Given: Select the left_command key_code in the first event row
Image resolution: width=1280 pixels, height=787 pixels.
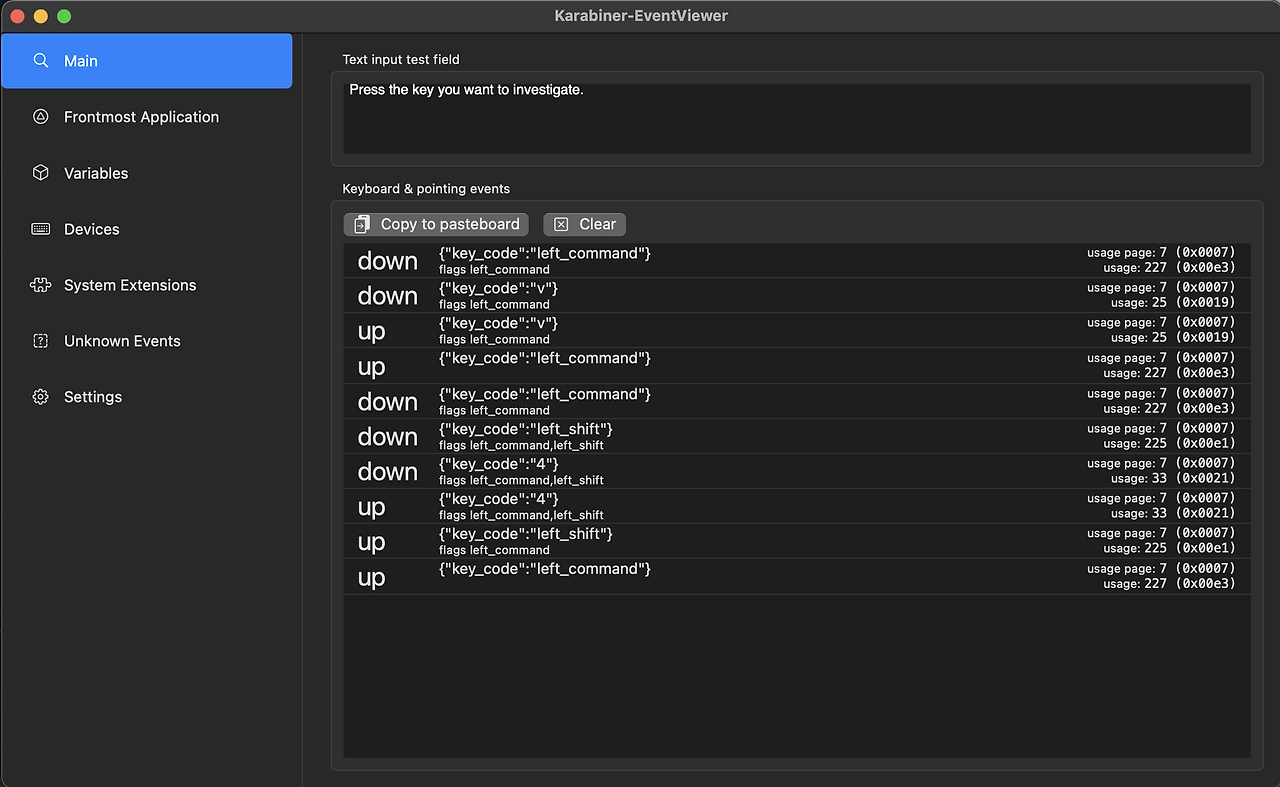Looking at the screenshot, I should coord(545,253).
